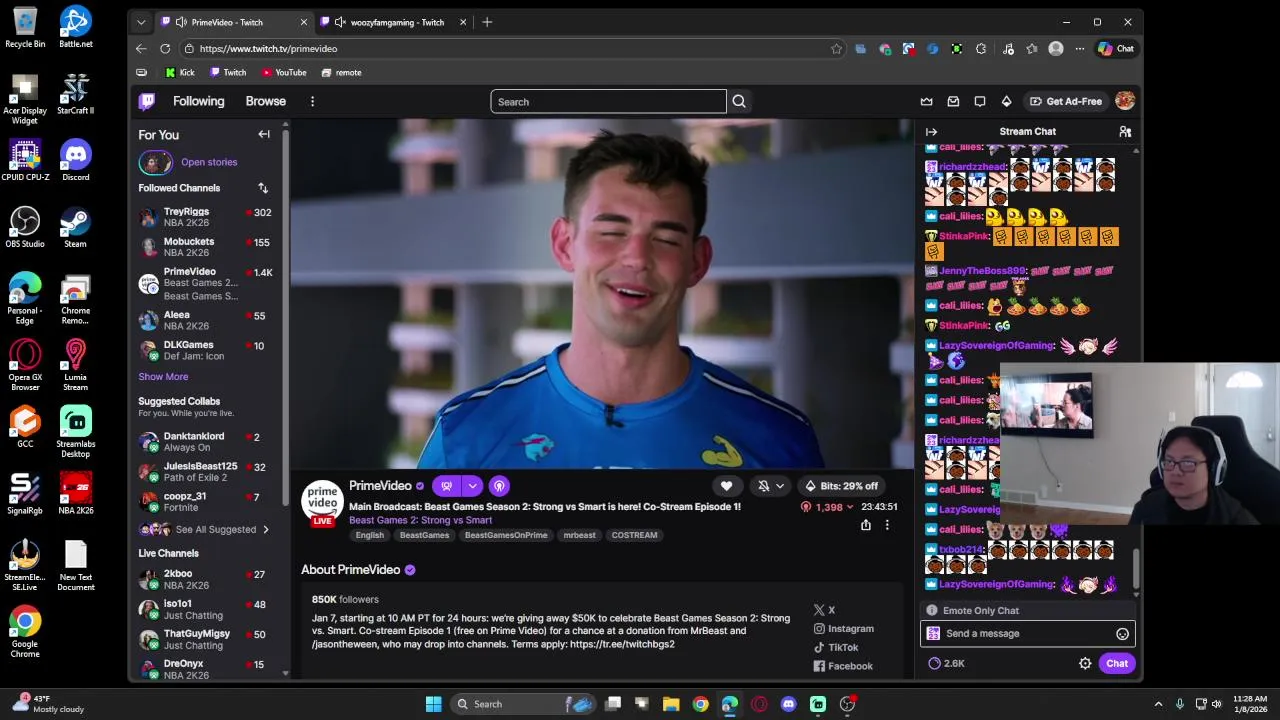Expand the 1,398 viewer count dropdown
This screenshot has width=1280, height=720.
pos(850,507)
